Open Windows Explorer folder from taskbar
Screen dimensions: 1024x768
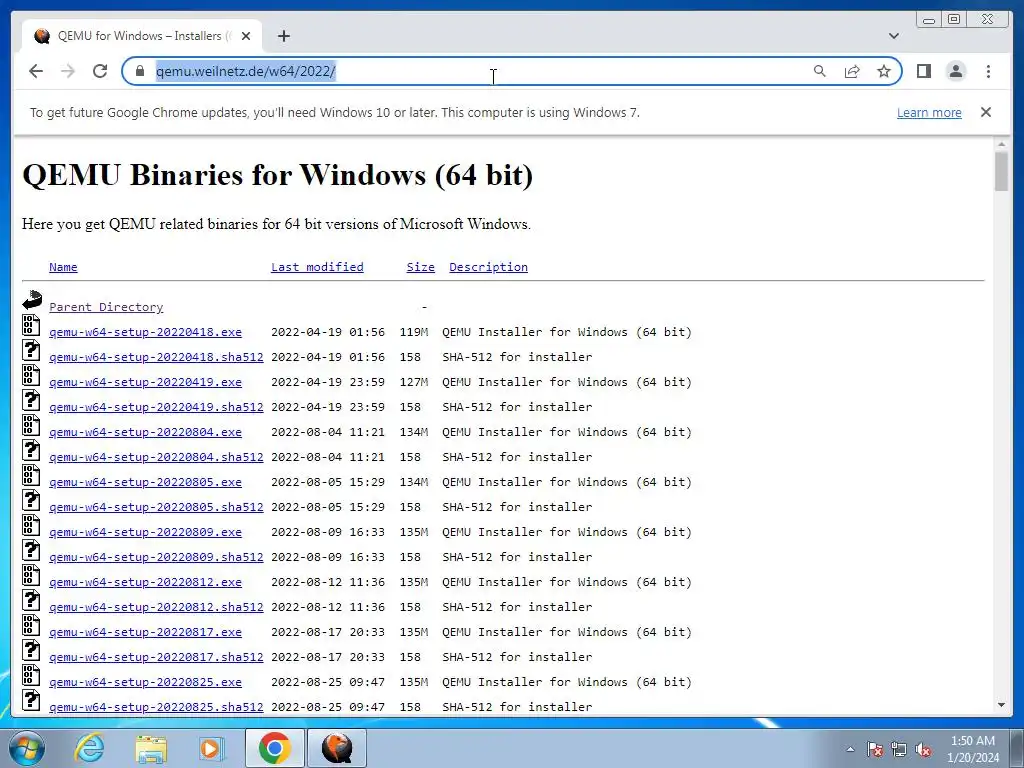(151, 748)
